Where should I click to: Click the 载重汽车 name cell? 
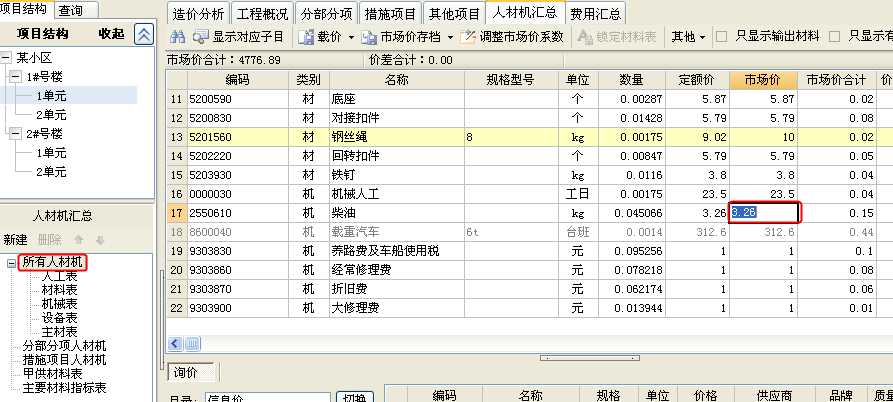(x=396, y=232)
